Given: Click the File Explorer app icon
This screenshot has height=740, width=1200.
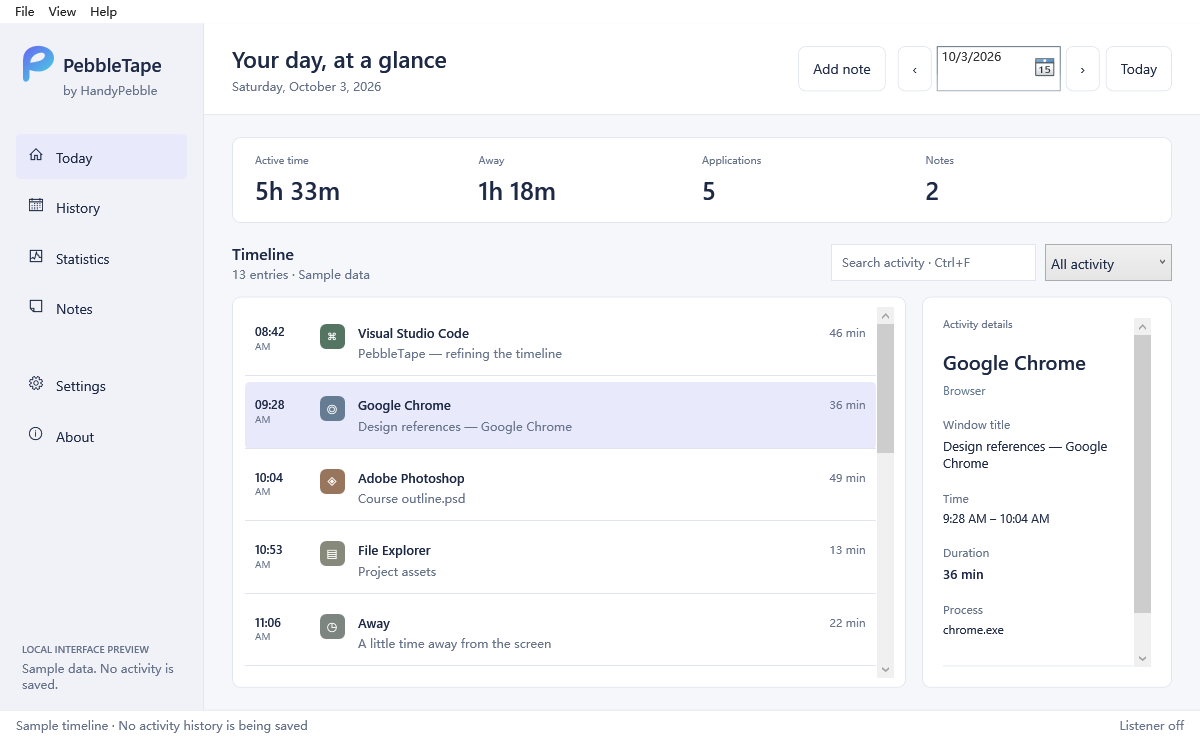Looking at the screenshot, I should tap(332, 554).
